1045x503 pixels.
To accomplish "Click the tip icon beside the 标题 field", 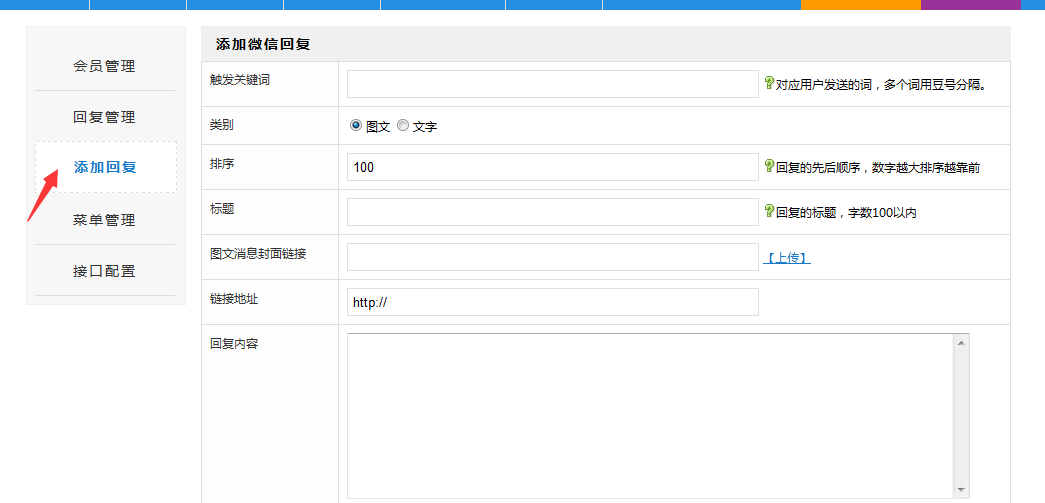I will coord(769,211).
